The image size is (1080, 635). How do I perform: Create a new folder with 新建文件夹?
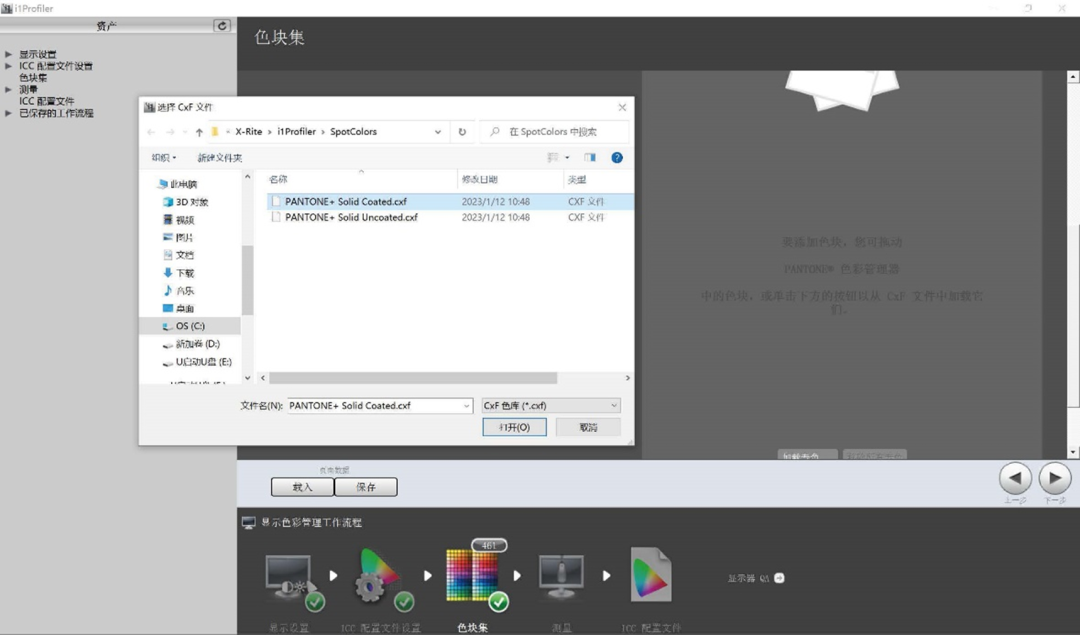220,158
